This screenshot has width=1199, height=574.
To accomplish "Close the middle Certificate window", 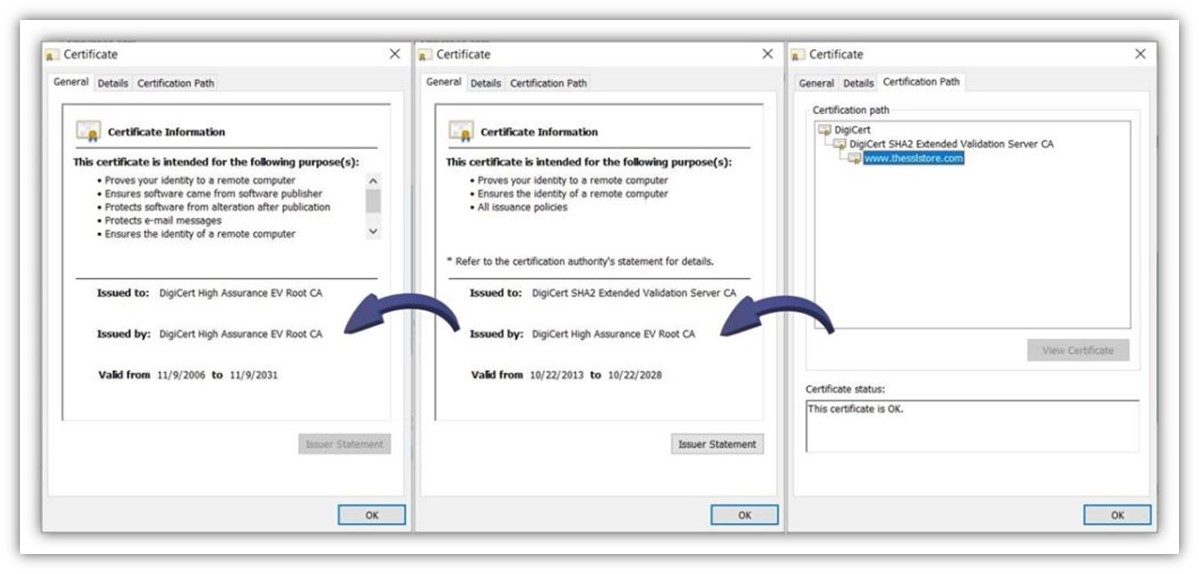I will click(768, 54).
